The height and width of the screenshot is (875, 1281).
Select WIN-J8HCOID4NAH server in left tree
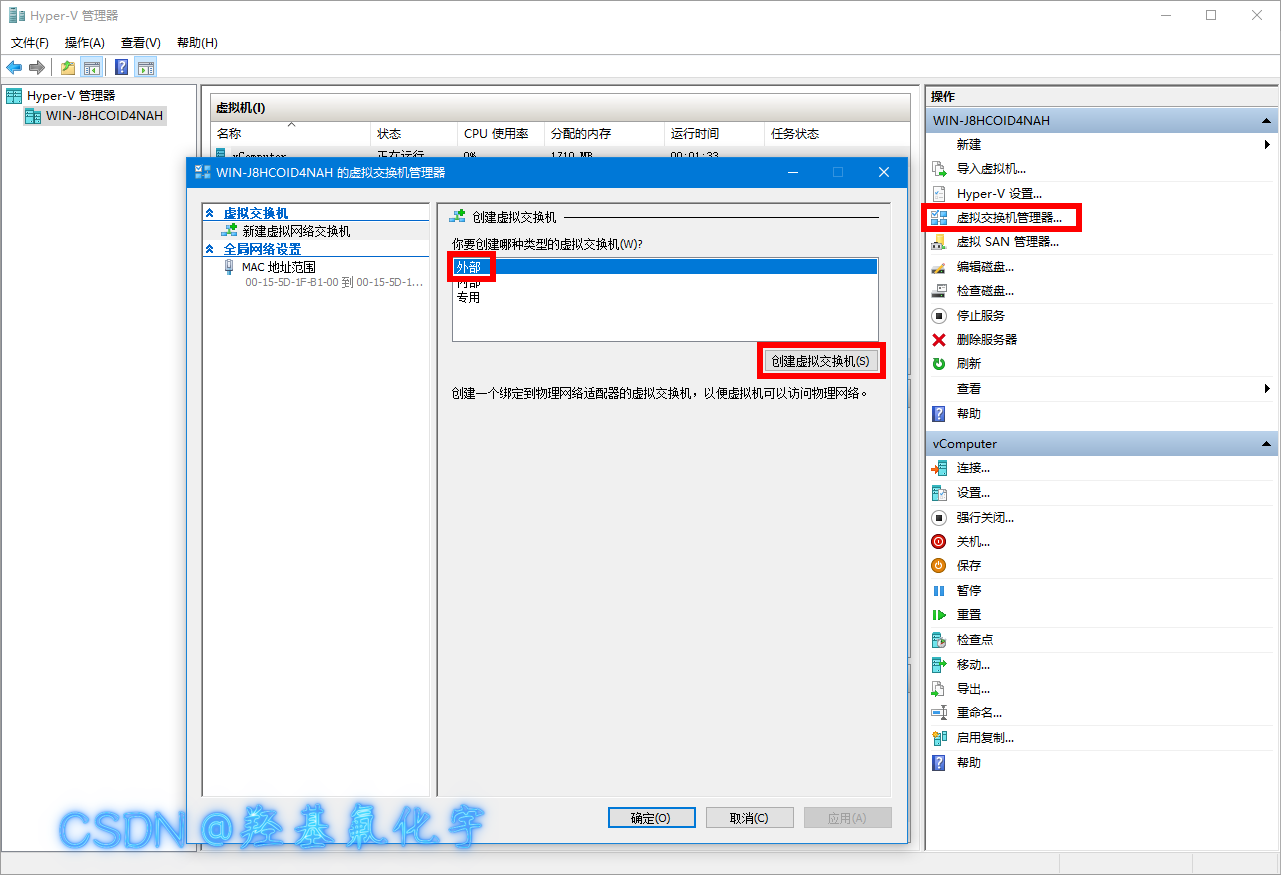point(104,116)
